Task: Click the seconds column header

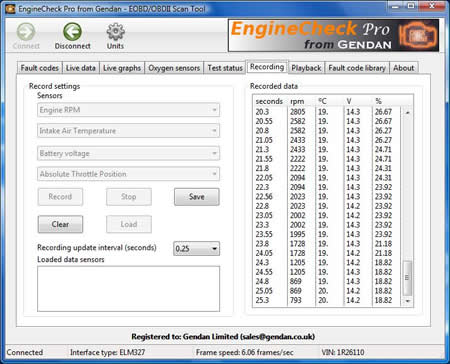Action: click(269, 101)
